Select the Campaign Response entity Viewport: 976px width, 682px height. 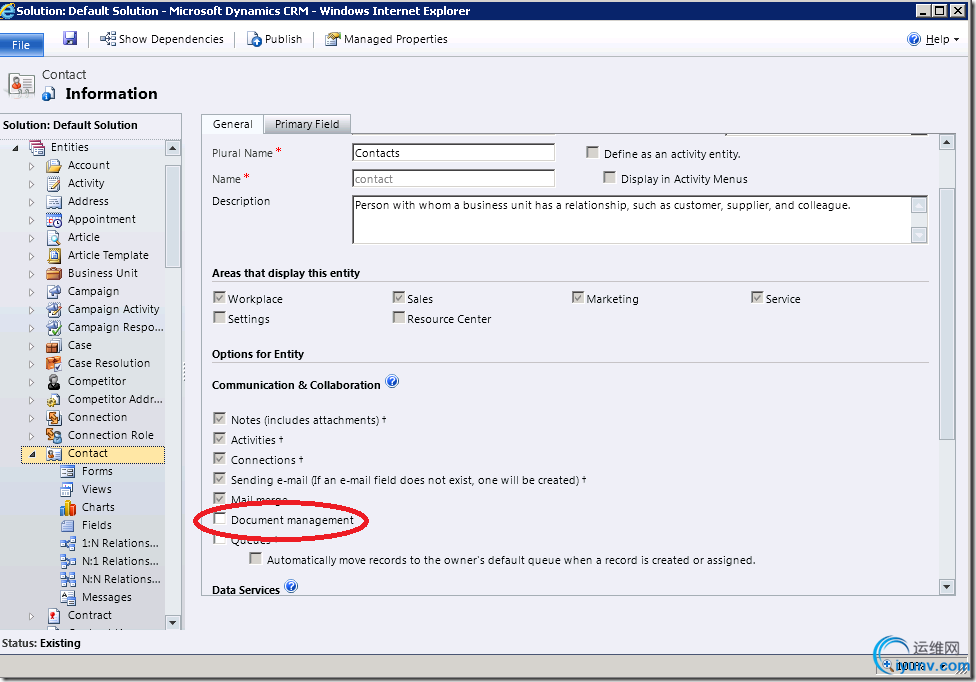116,327
